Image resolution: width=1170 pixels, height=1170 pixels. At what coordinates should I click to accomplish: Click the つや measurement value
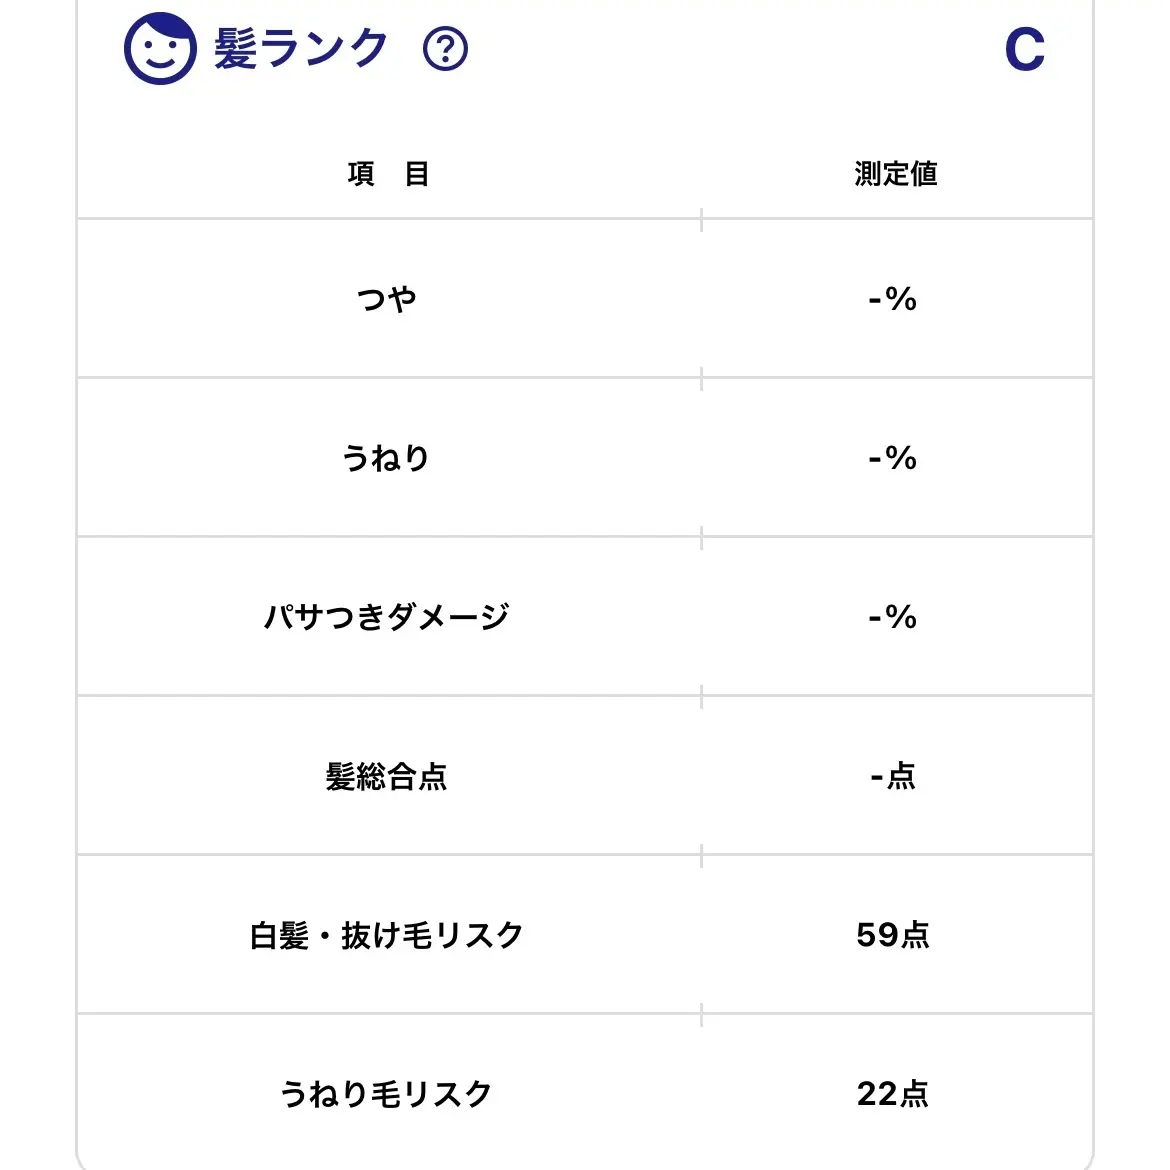pos(893,299)
